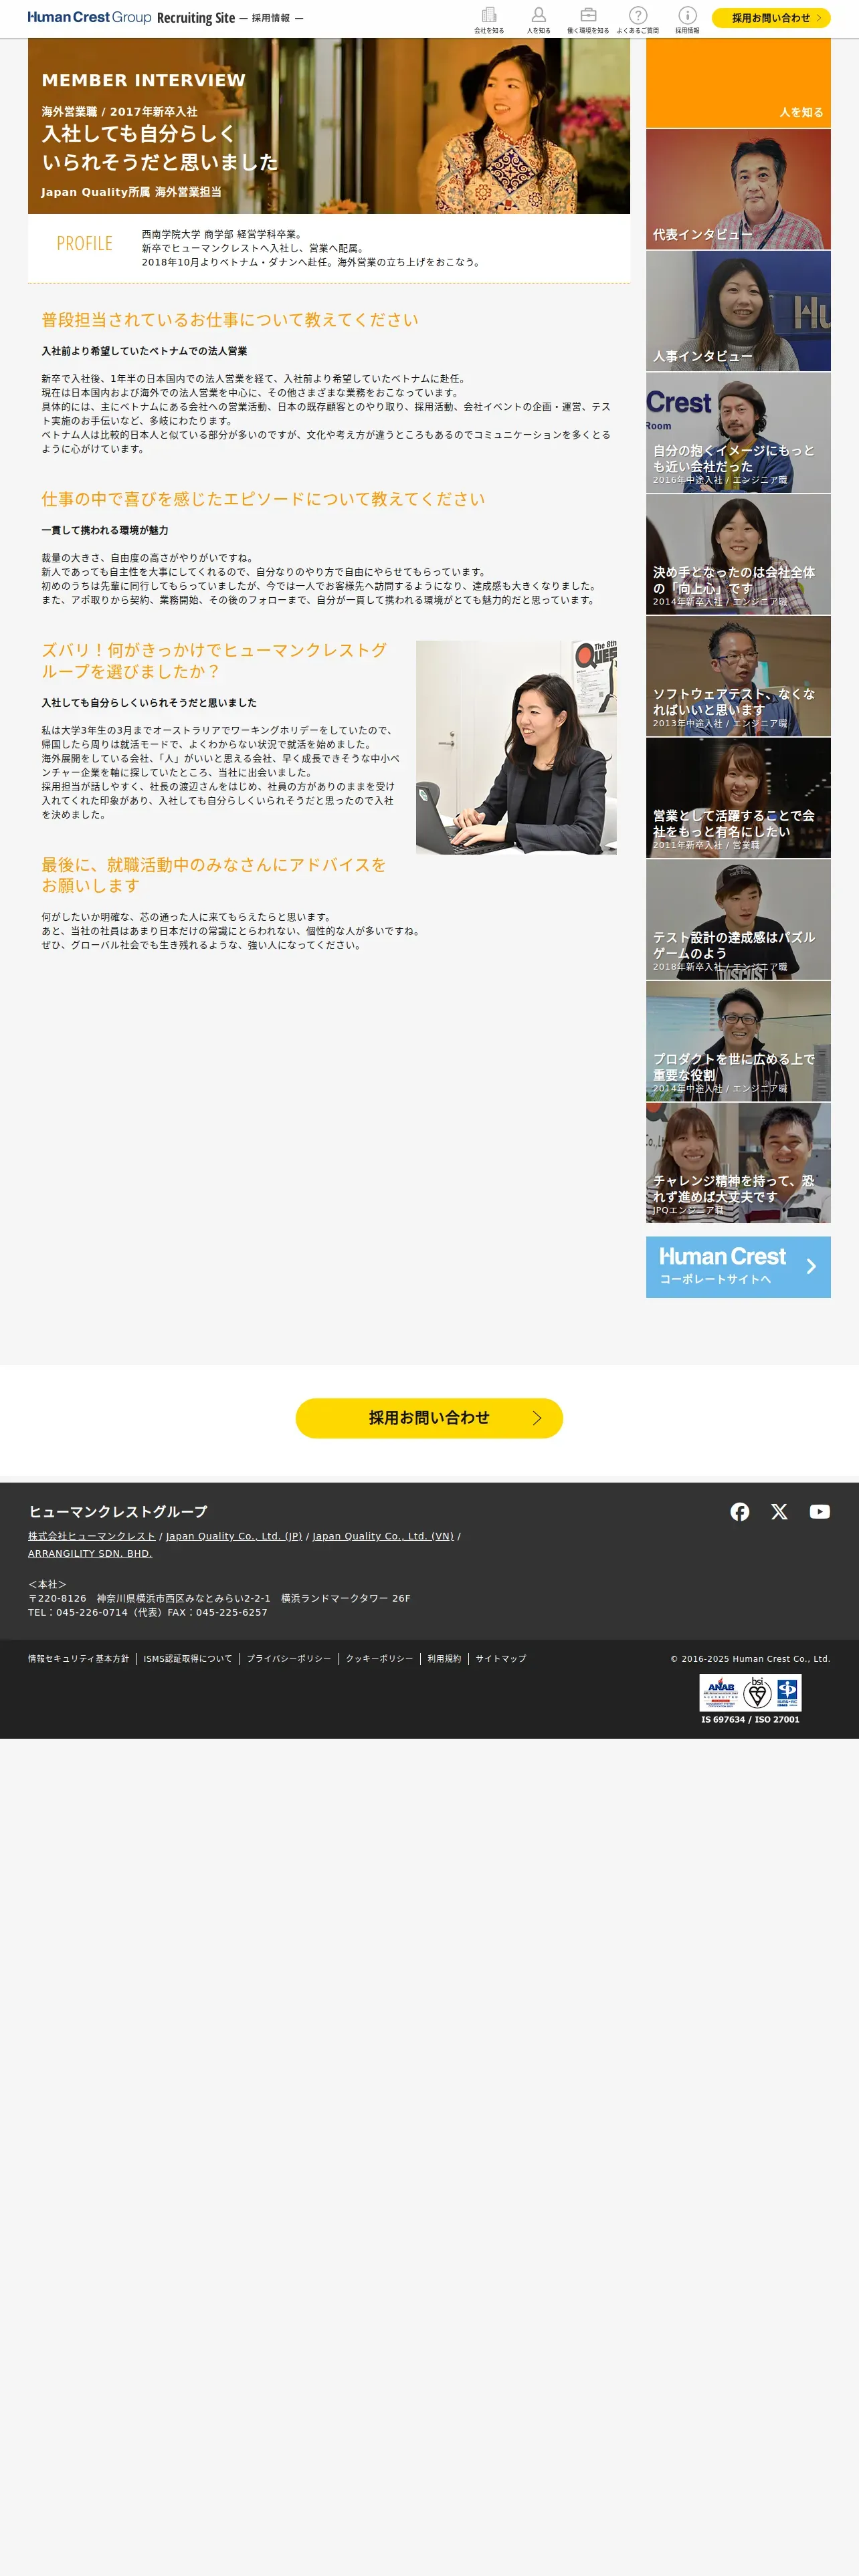Click the MEMBER INTERVIEW hero banner image
Viewport: 859px width, 2576px height.
click(x=329, y=126)
